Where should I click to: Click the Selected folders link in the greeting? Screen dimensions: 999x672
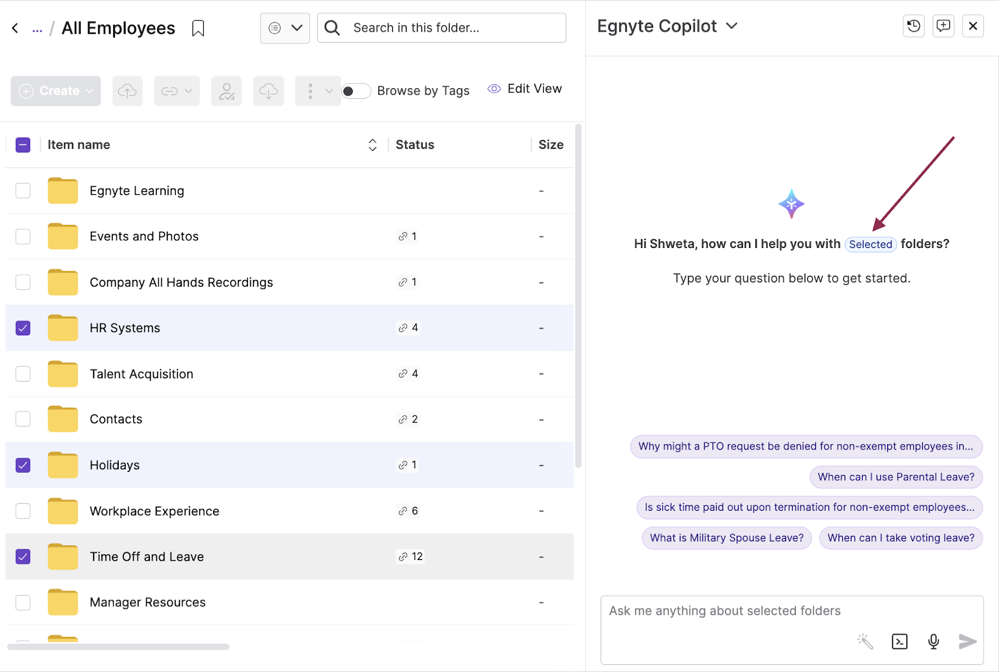point(870,244)
